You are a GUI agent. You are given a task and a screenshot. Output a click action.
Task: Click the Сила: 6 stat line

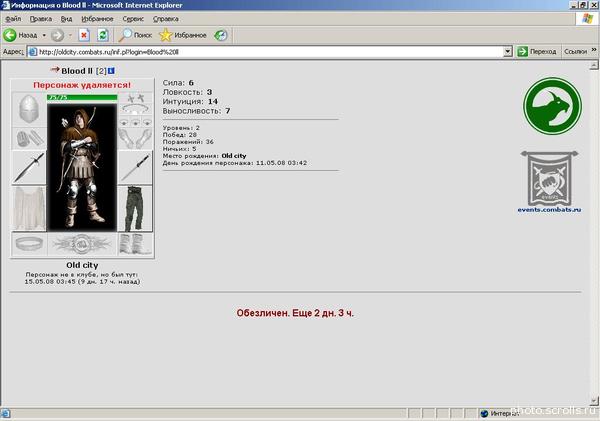(x=178, y=83)
